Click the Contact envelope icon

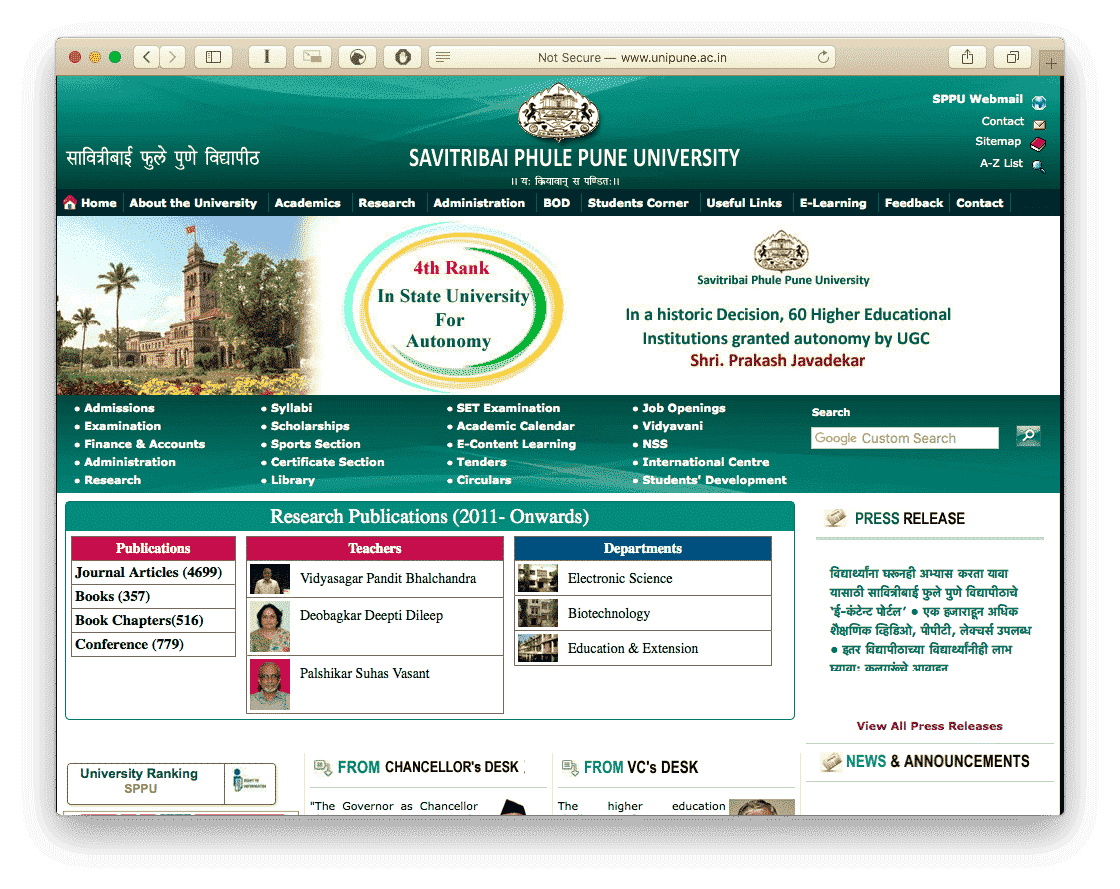point(1038,121)
